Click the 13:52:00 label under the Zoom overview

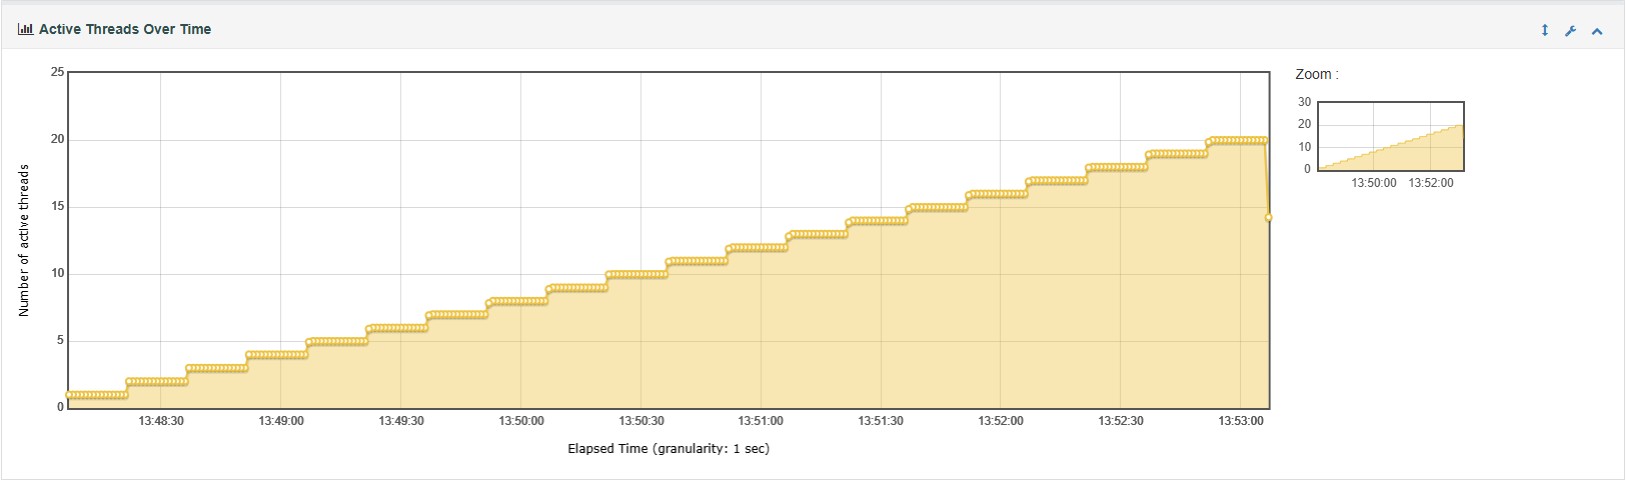click(x=1431, y=183)
